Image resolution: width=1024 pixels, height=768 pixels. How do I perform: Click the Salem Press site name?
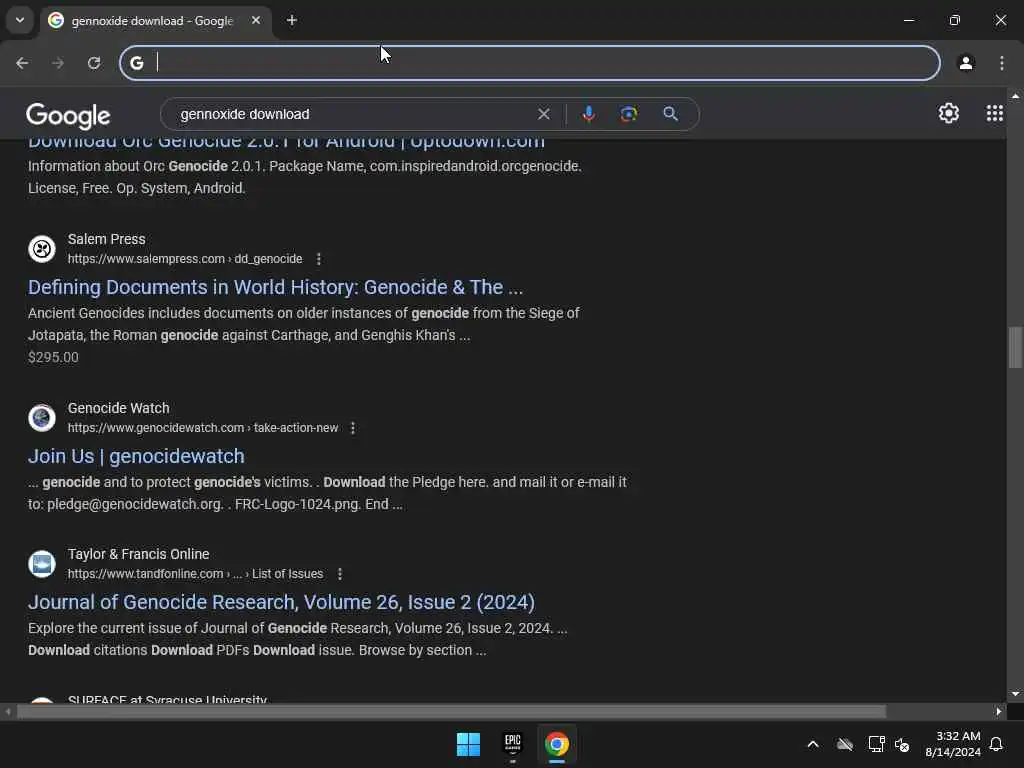coord(106,239)
